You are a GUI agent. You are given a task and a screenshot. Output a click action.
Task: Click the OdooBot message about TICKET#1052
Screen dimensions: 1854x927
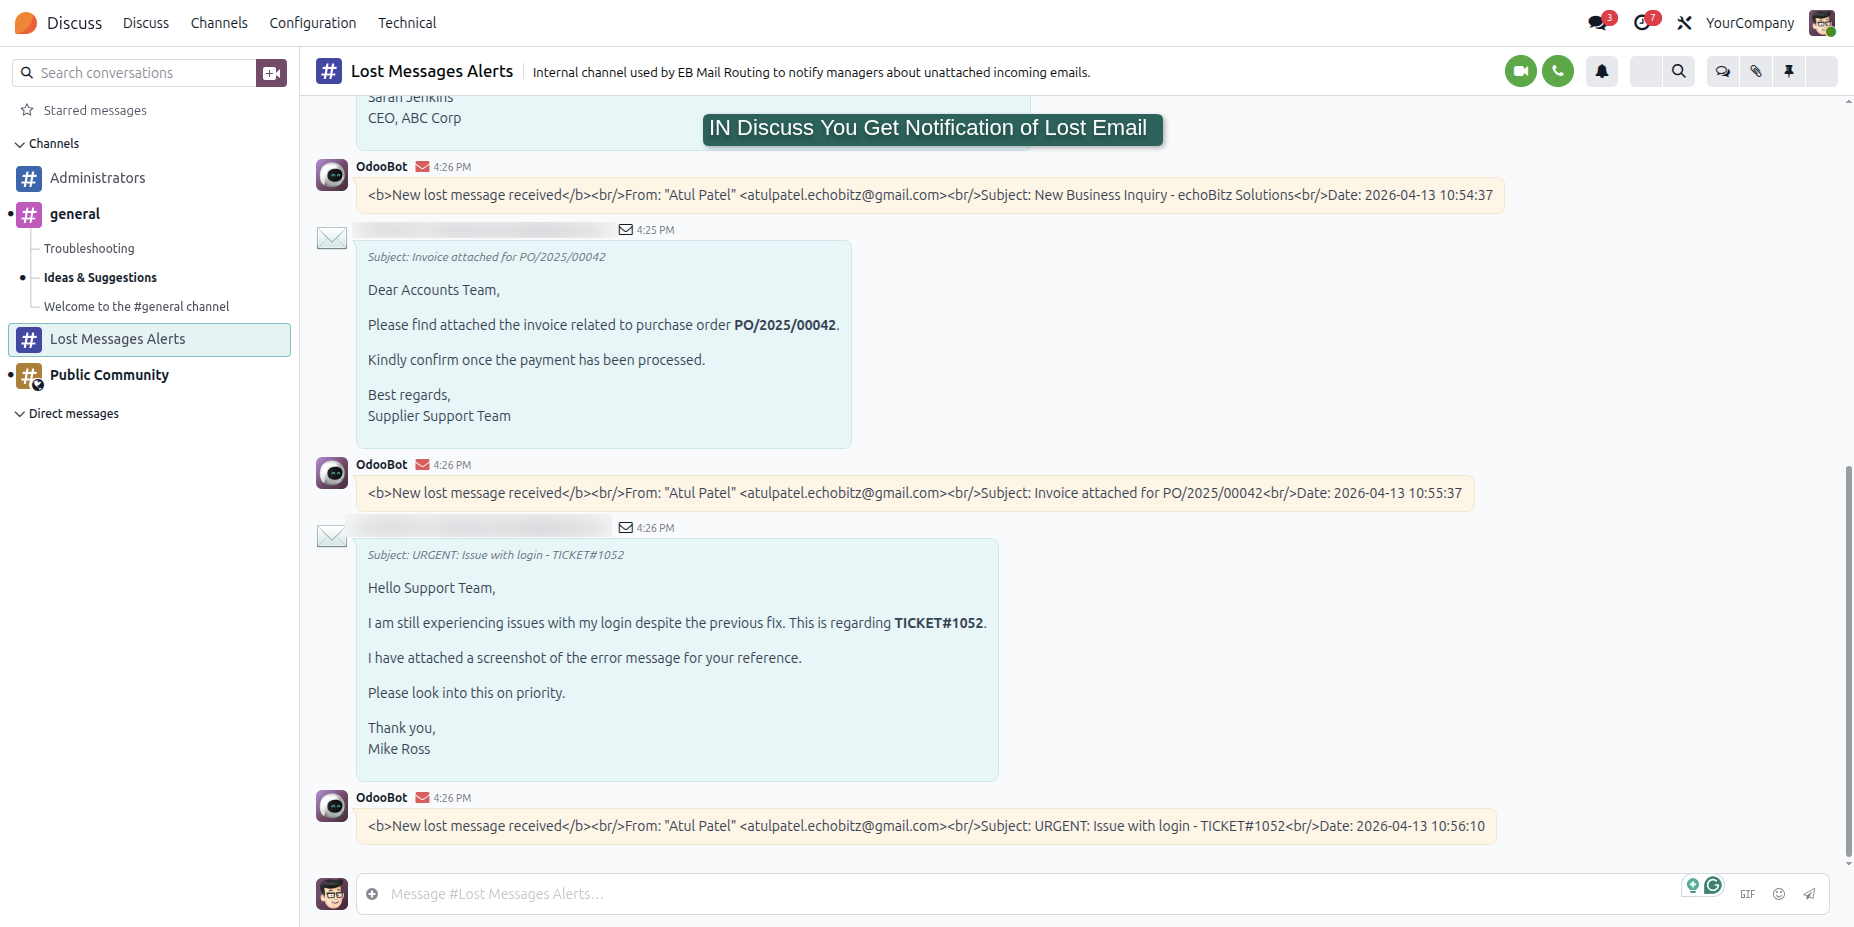coord(926,826)
